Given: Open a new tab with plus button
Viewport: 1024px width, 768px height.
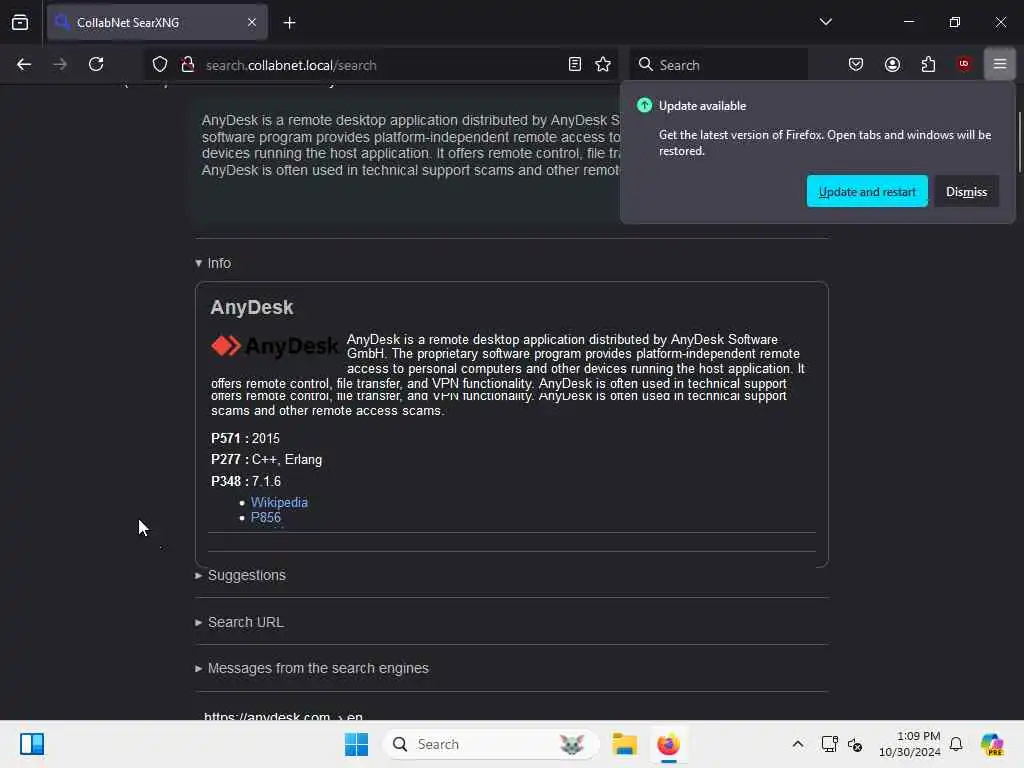Looking at the screenshot, I should pyautogui.click(x=289, y=23).
